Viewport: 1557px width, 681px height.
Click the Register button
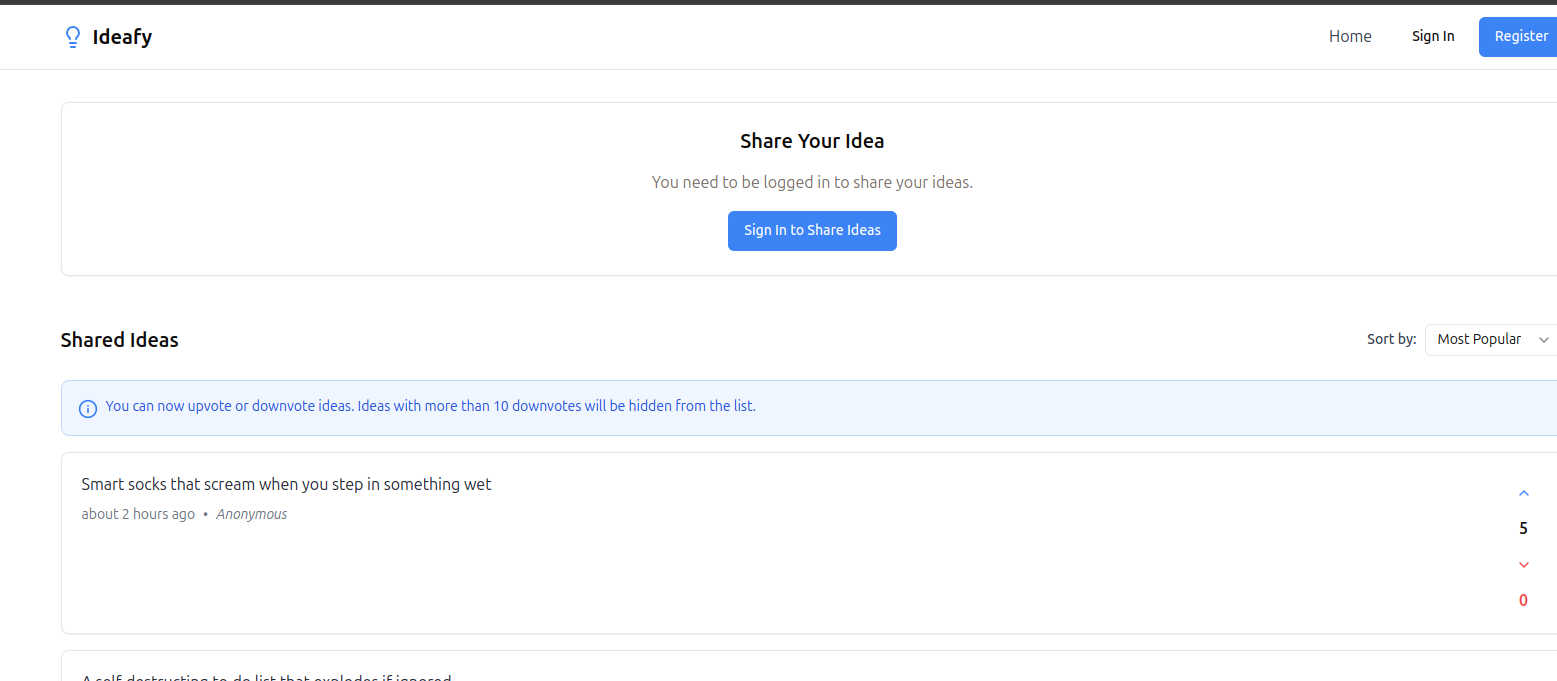(x=1520, y=37)
